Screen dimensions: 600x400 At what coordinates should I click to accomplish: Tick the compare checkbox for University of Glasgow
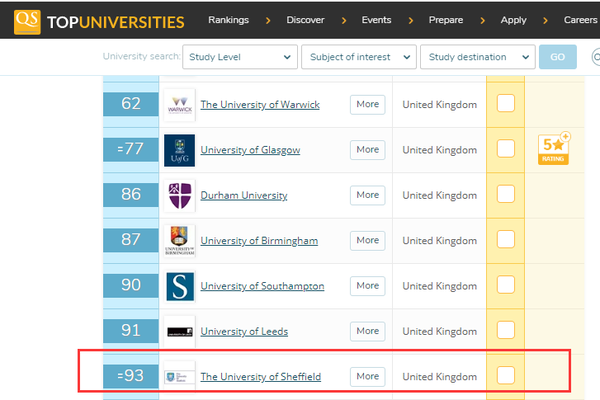(x=505, y=149)
